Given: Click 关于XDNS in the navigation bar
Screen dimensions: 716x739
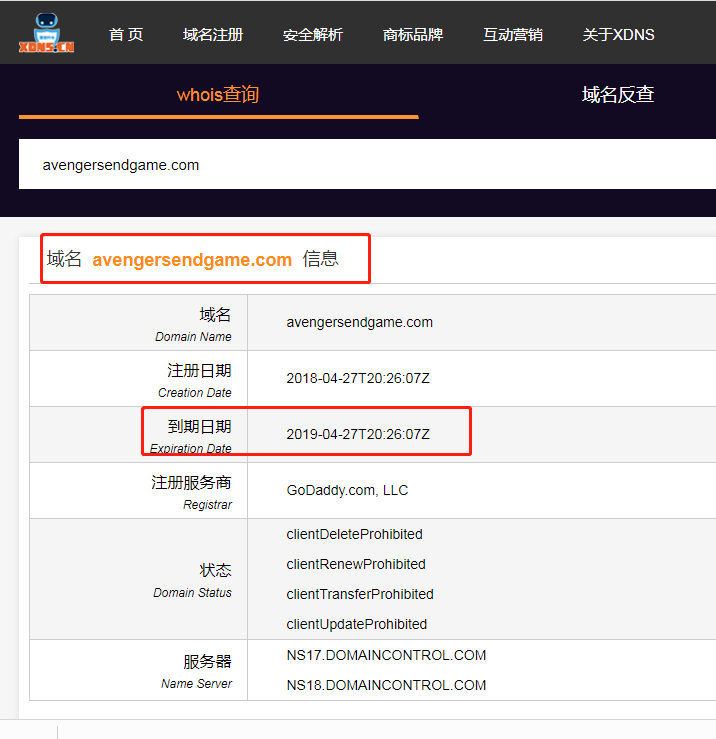Looking at the screenshot, I should click(x=618, y=34).
